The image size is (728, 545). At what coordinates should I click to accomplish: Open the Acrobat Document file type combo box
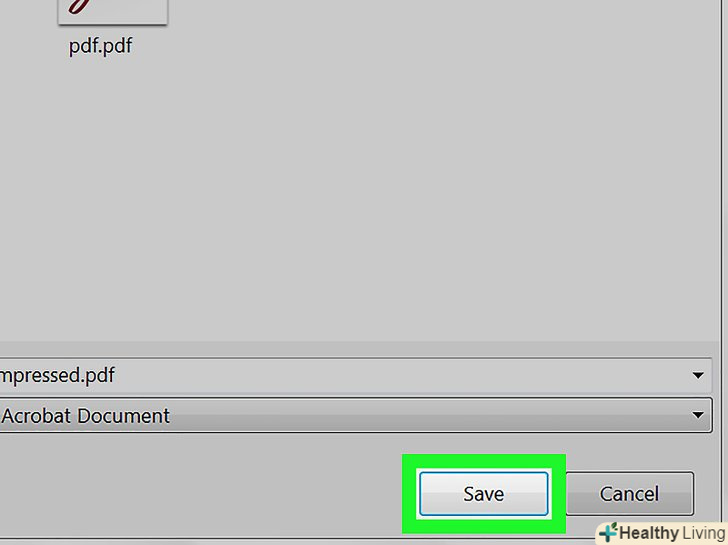(x=340, y=416)
